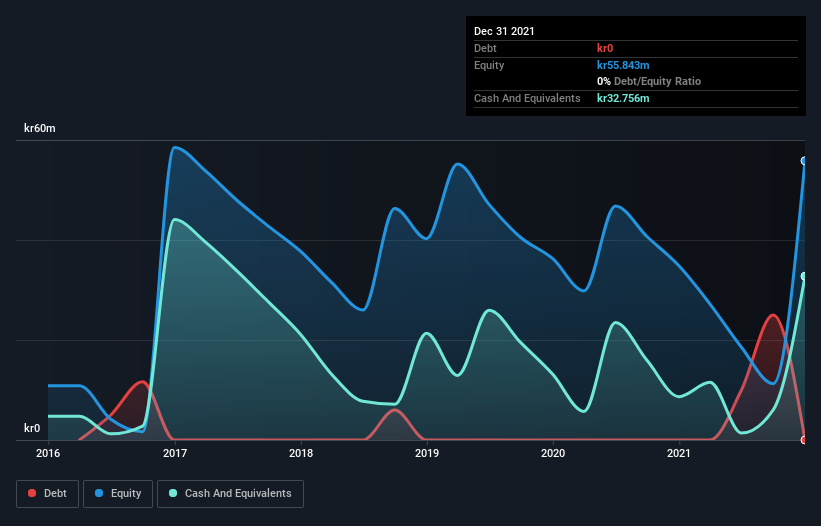Click the teal Cash And Equivalents legend dot
Image resolution: width=821 pixels, height=526 pixels.
click(x=173, y=493)
